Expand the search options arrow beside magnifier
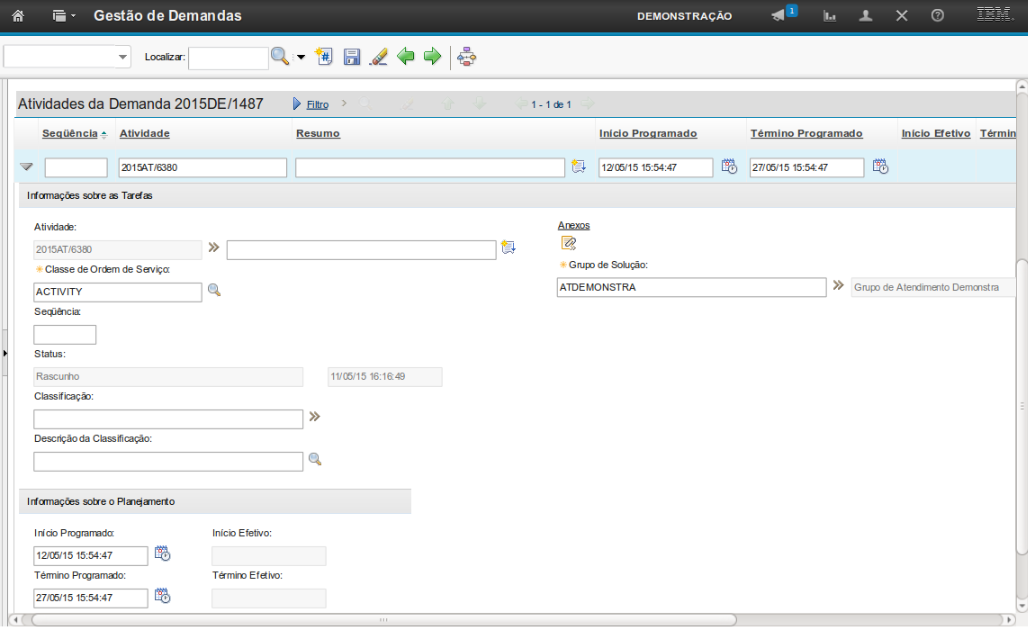Viewport: 1028px width, 627px height. (301, 58)
